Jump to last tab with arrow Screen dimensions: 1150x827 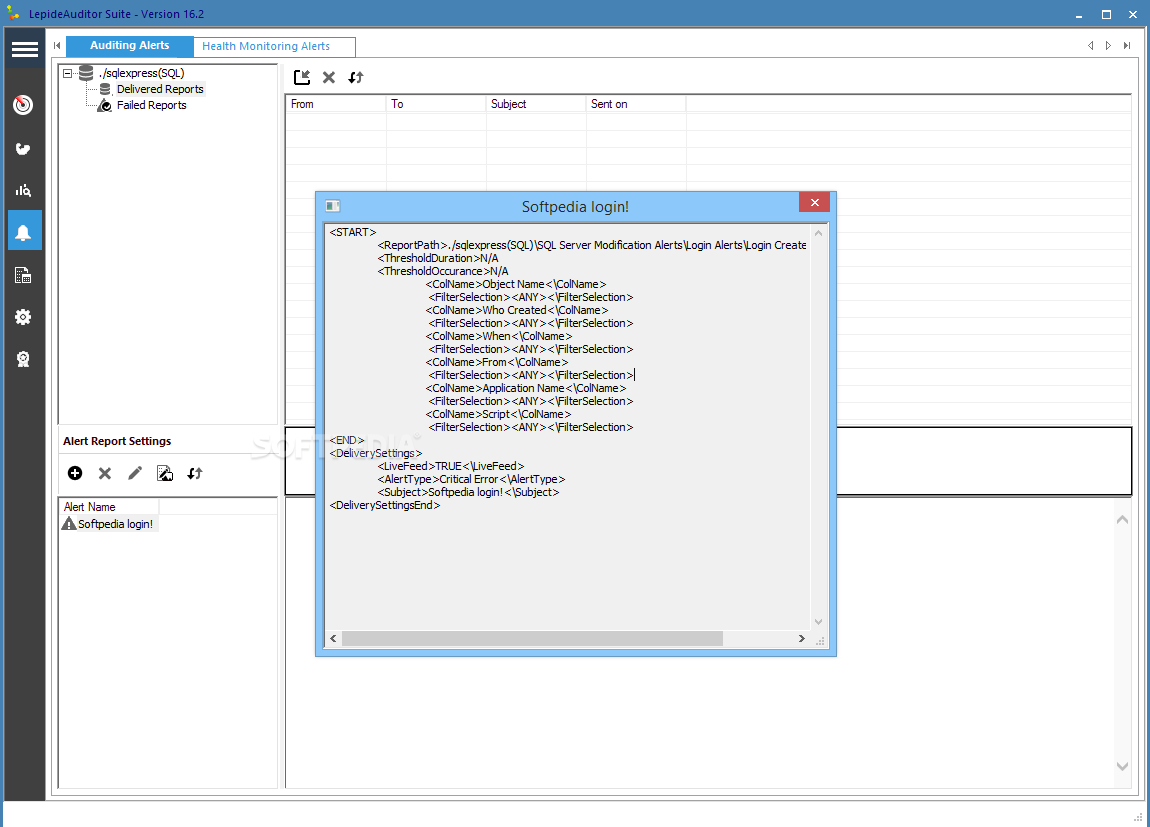pos(1127,45)
